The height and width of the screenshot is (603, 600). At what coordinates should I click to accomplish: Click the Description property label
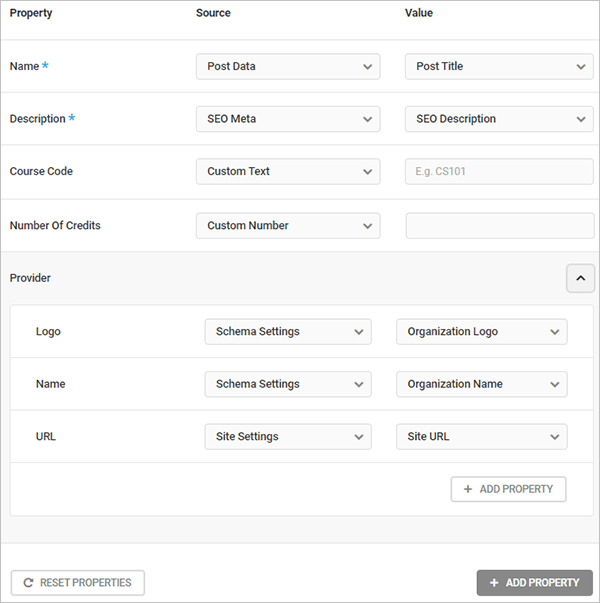pos(37,119)
